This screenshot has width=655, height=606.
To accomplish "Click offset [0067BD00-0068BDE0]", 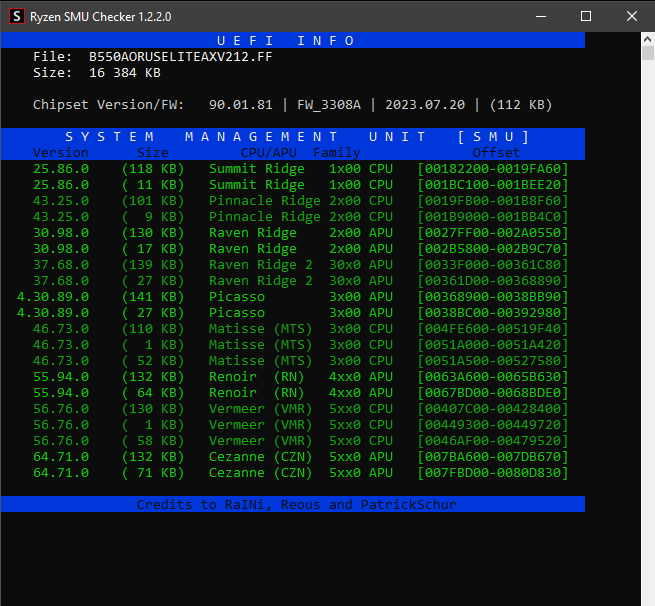I will [x=493, y=393].
